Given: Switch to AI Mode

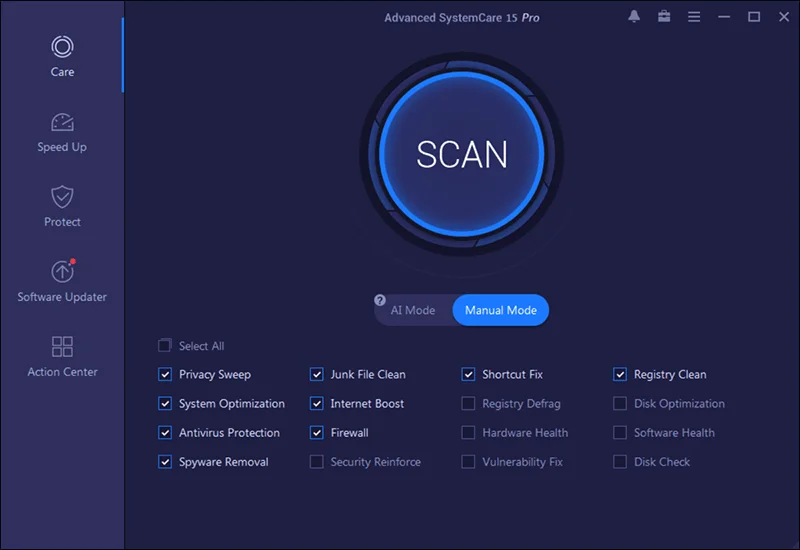Looking at the screenshot, I should click(x=413, y=310).
